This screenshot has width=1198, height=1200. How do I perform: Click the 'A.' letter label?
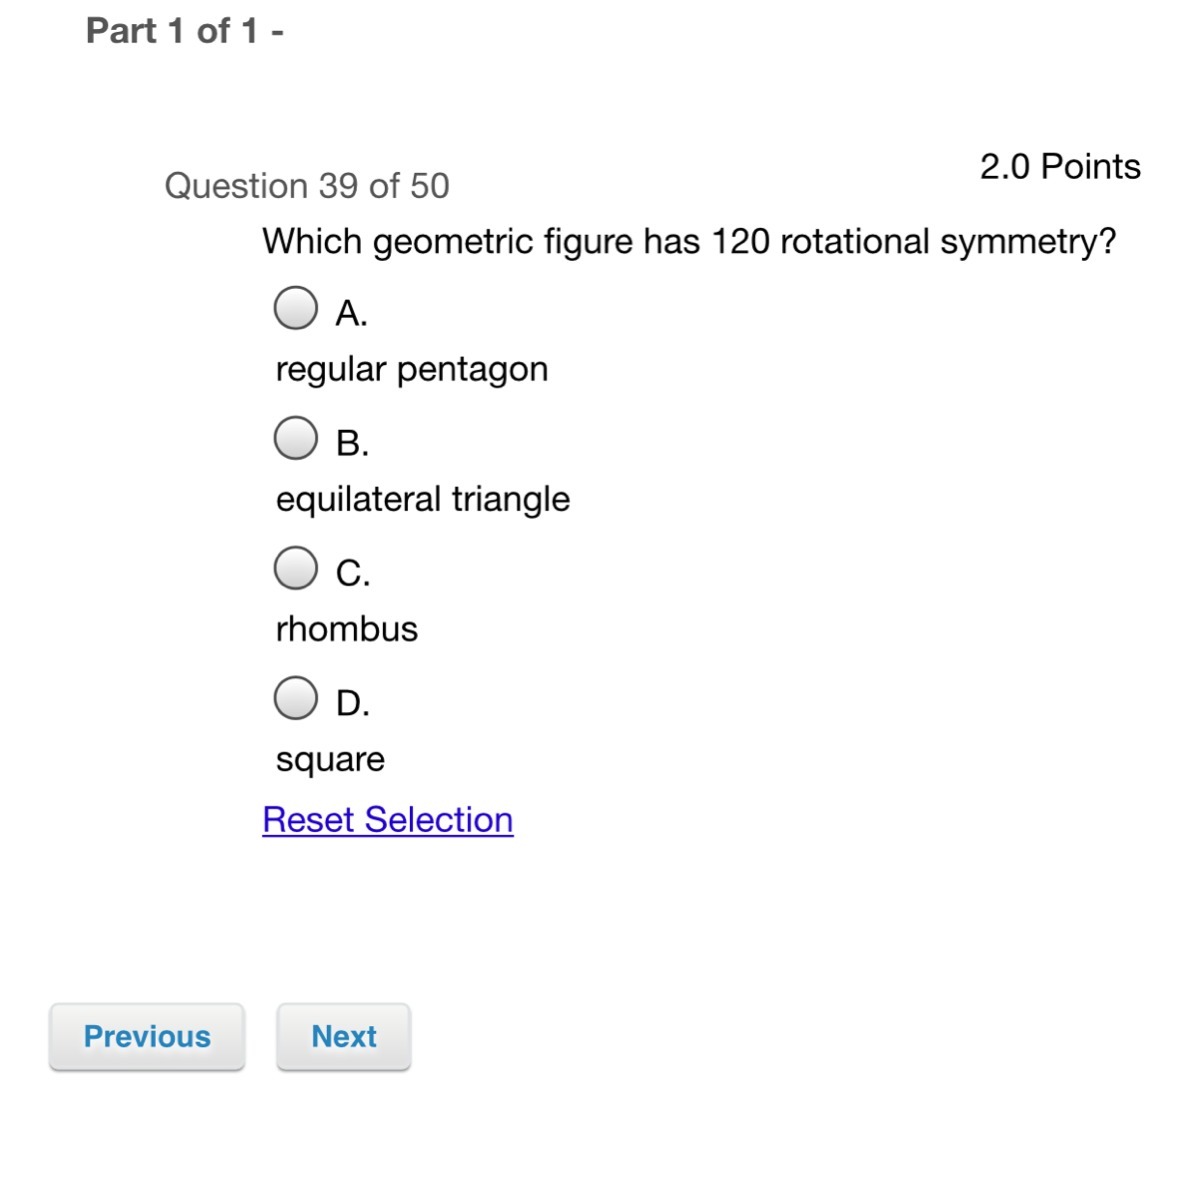352,314
